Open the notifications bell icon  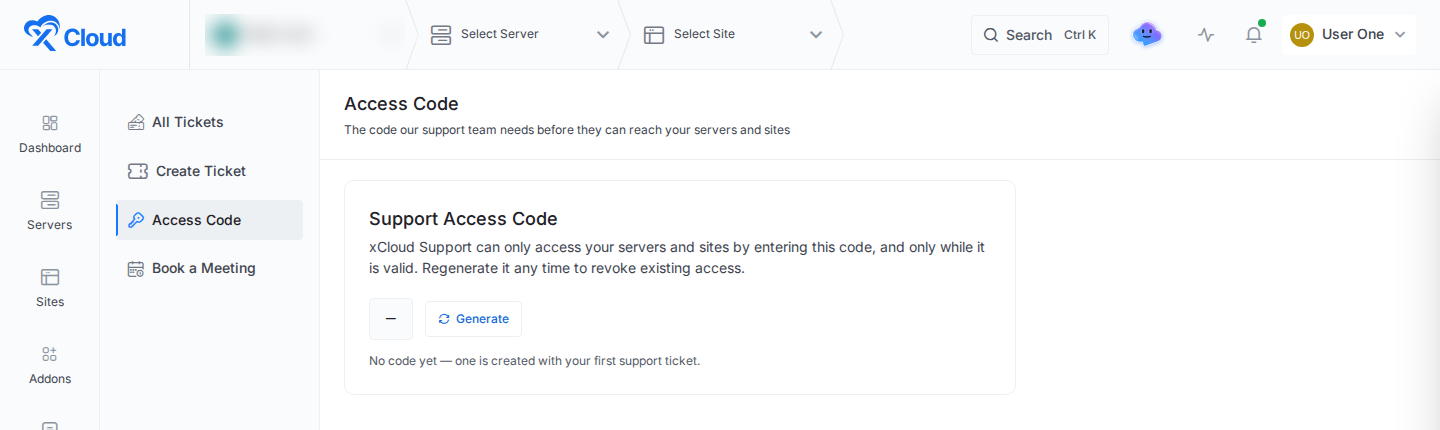[1253, 35]
